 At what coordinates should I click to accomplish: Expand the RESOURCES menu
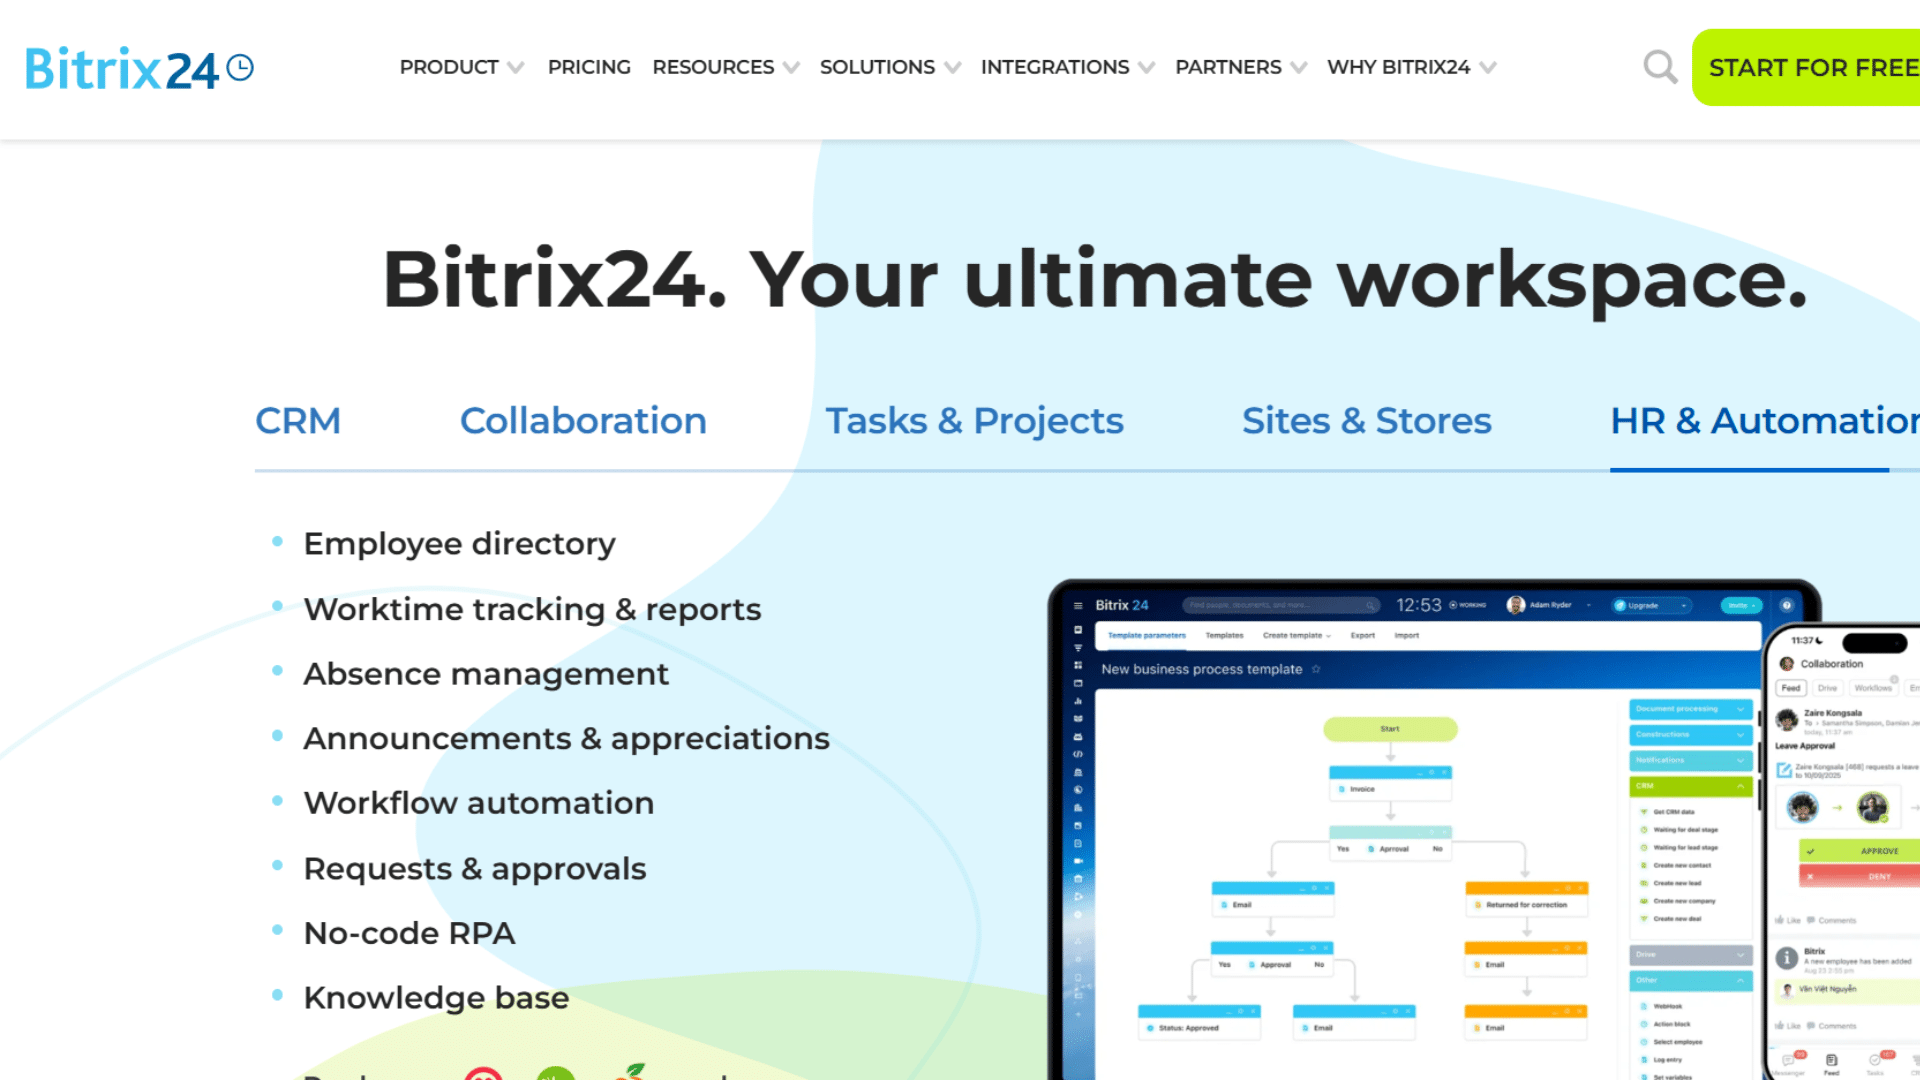(x=725, y=67)
